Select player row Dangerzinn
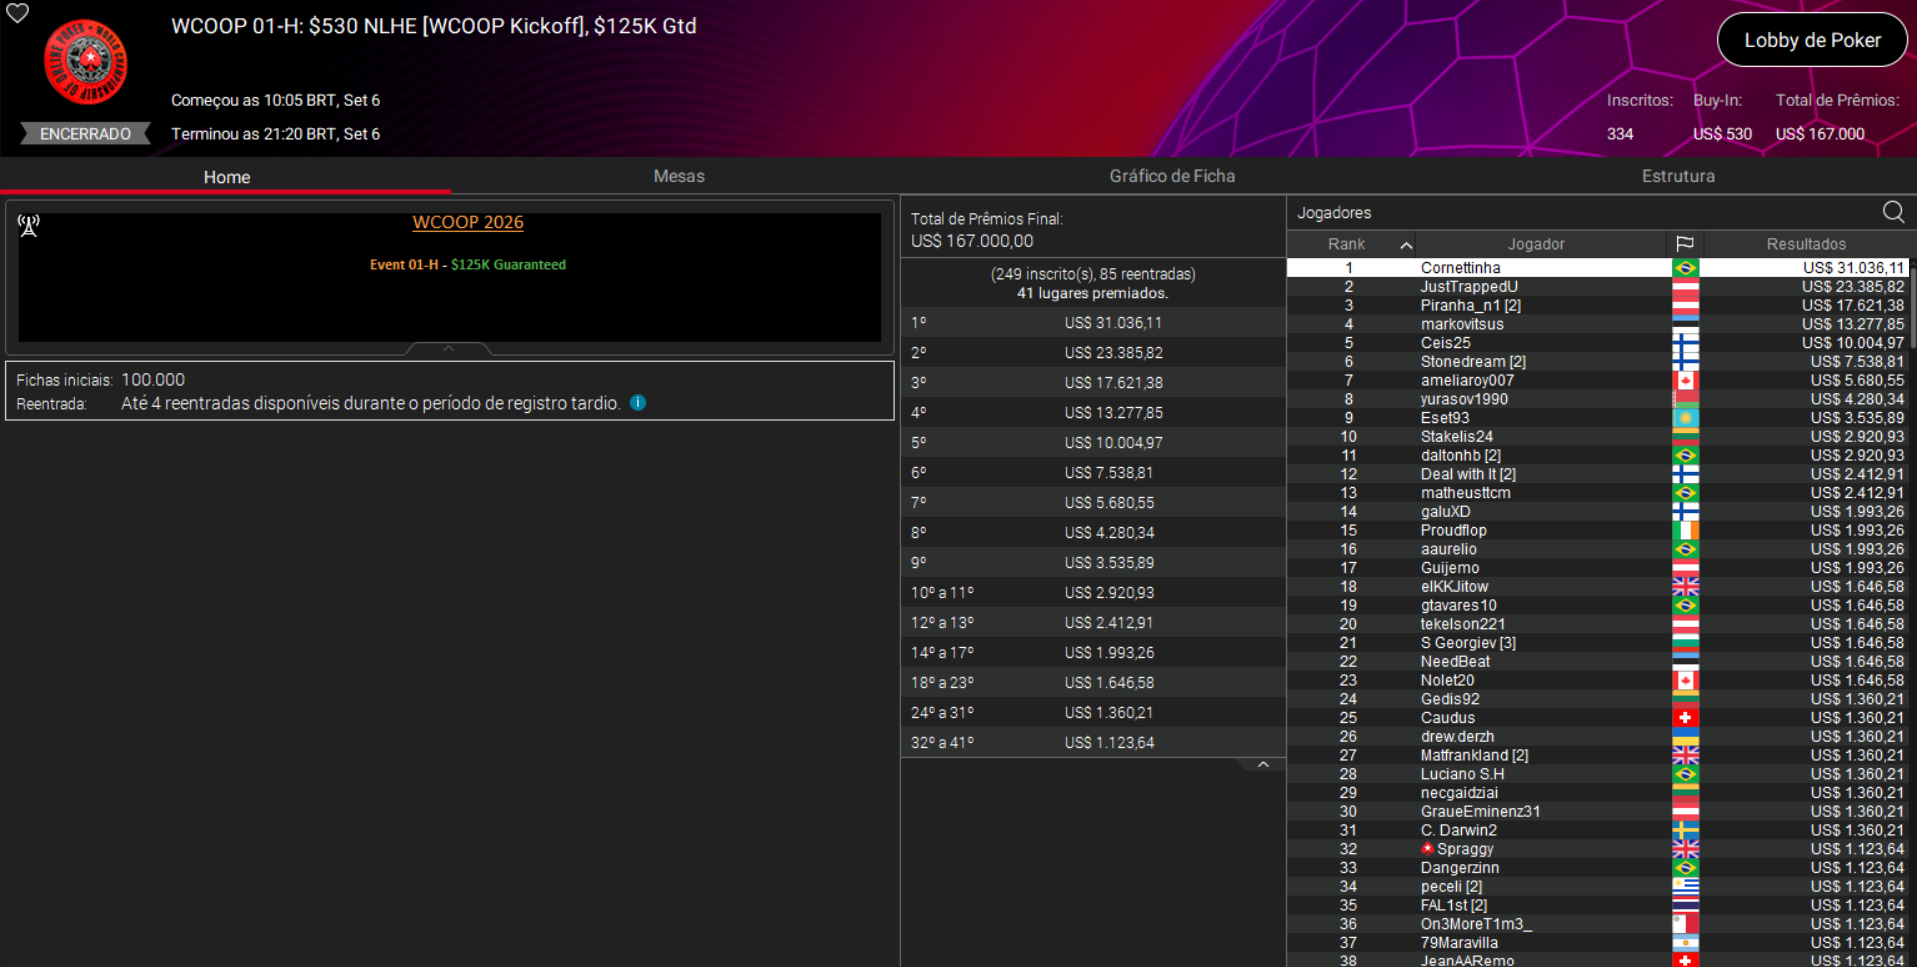The height and width of the screenshot is (967, 1917). 1598,868
